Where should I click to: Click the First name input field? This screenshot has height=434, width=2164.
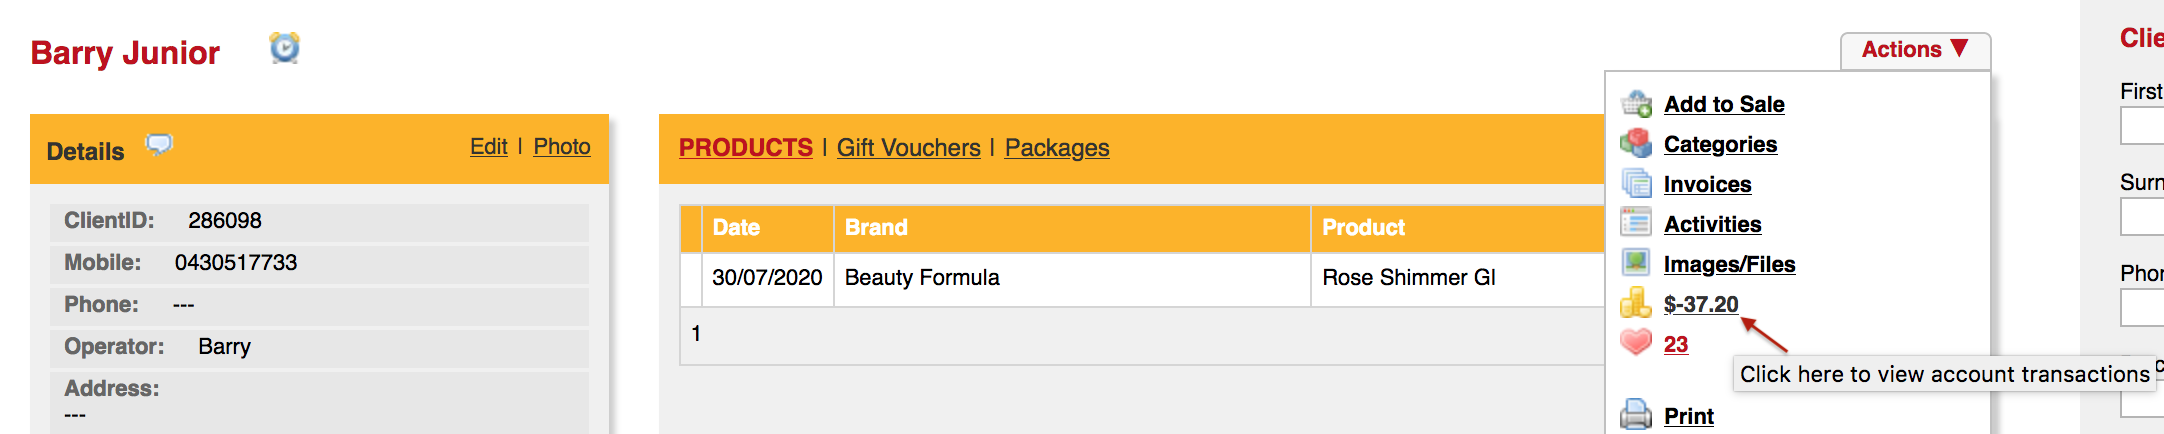[x=2142, y=127]
